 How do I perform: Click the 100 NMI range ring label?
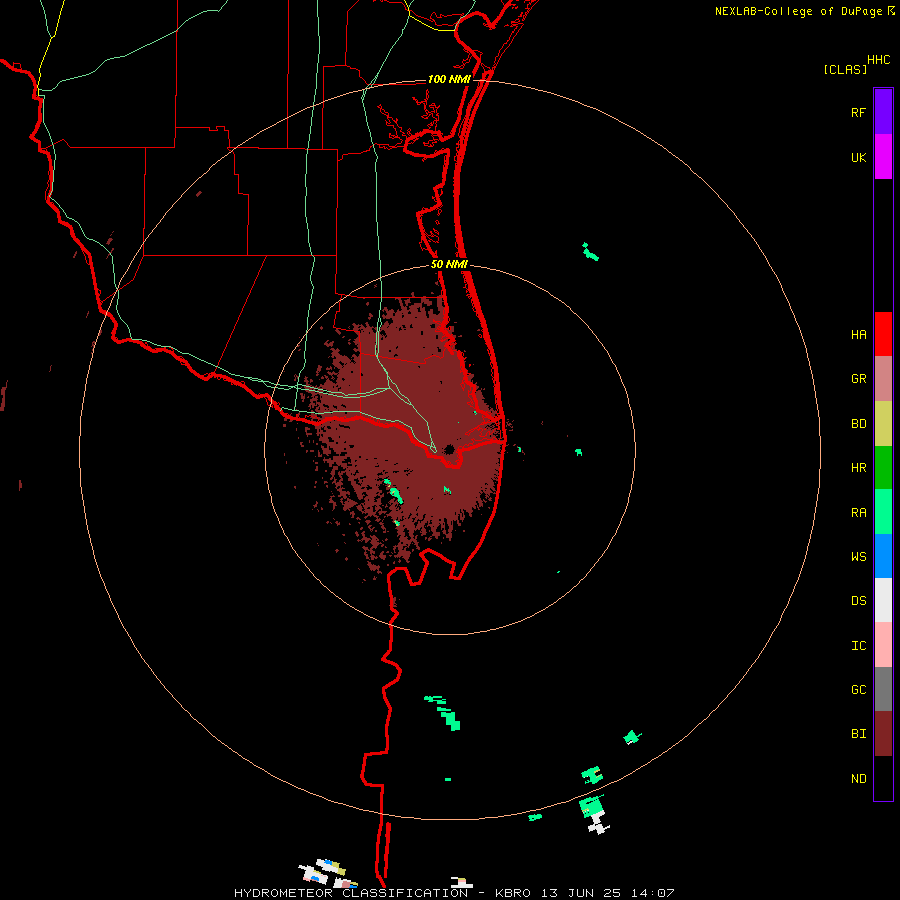pyautogui.click(x=449, y=79)
